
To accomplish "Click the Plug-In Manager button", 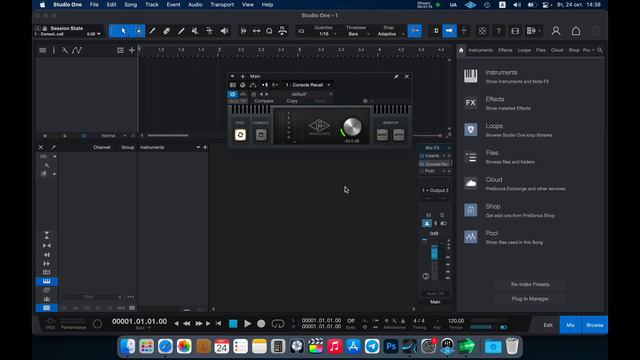I will 530,299.
